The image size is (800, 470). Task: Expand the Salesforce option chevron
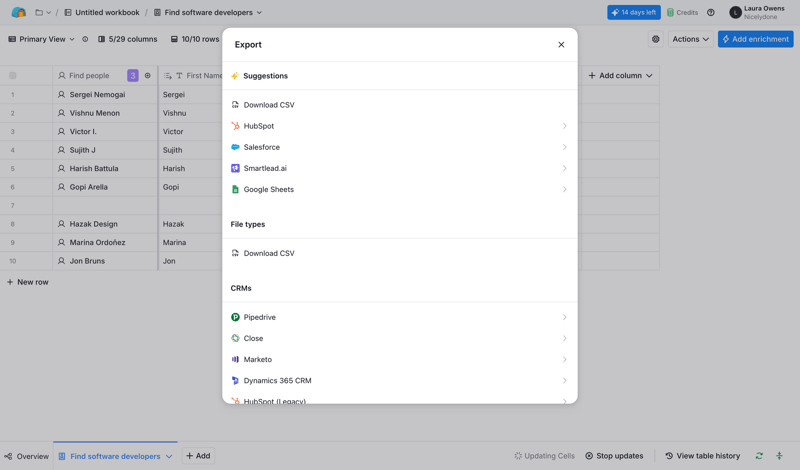pos(564,147)
